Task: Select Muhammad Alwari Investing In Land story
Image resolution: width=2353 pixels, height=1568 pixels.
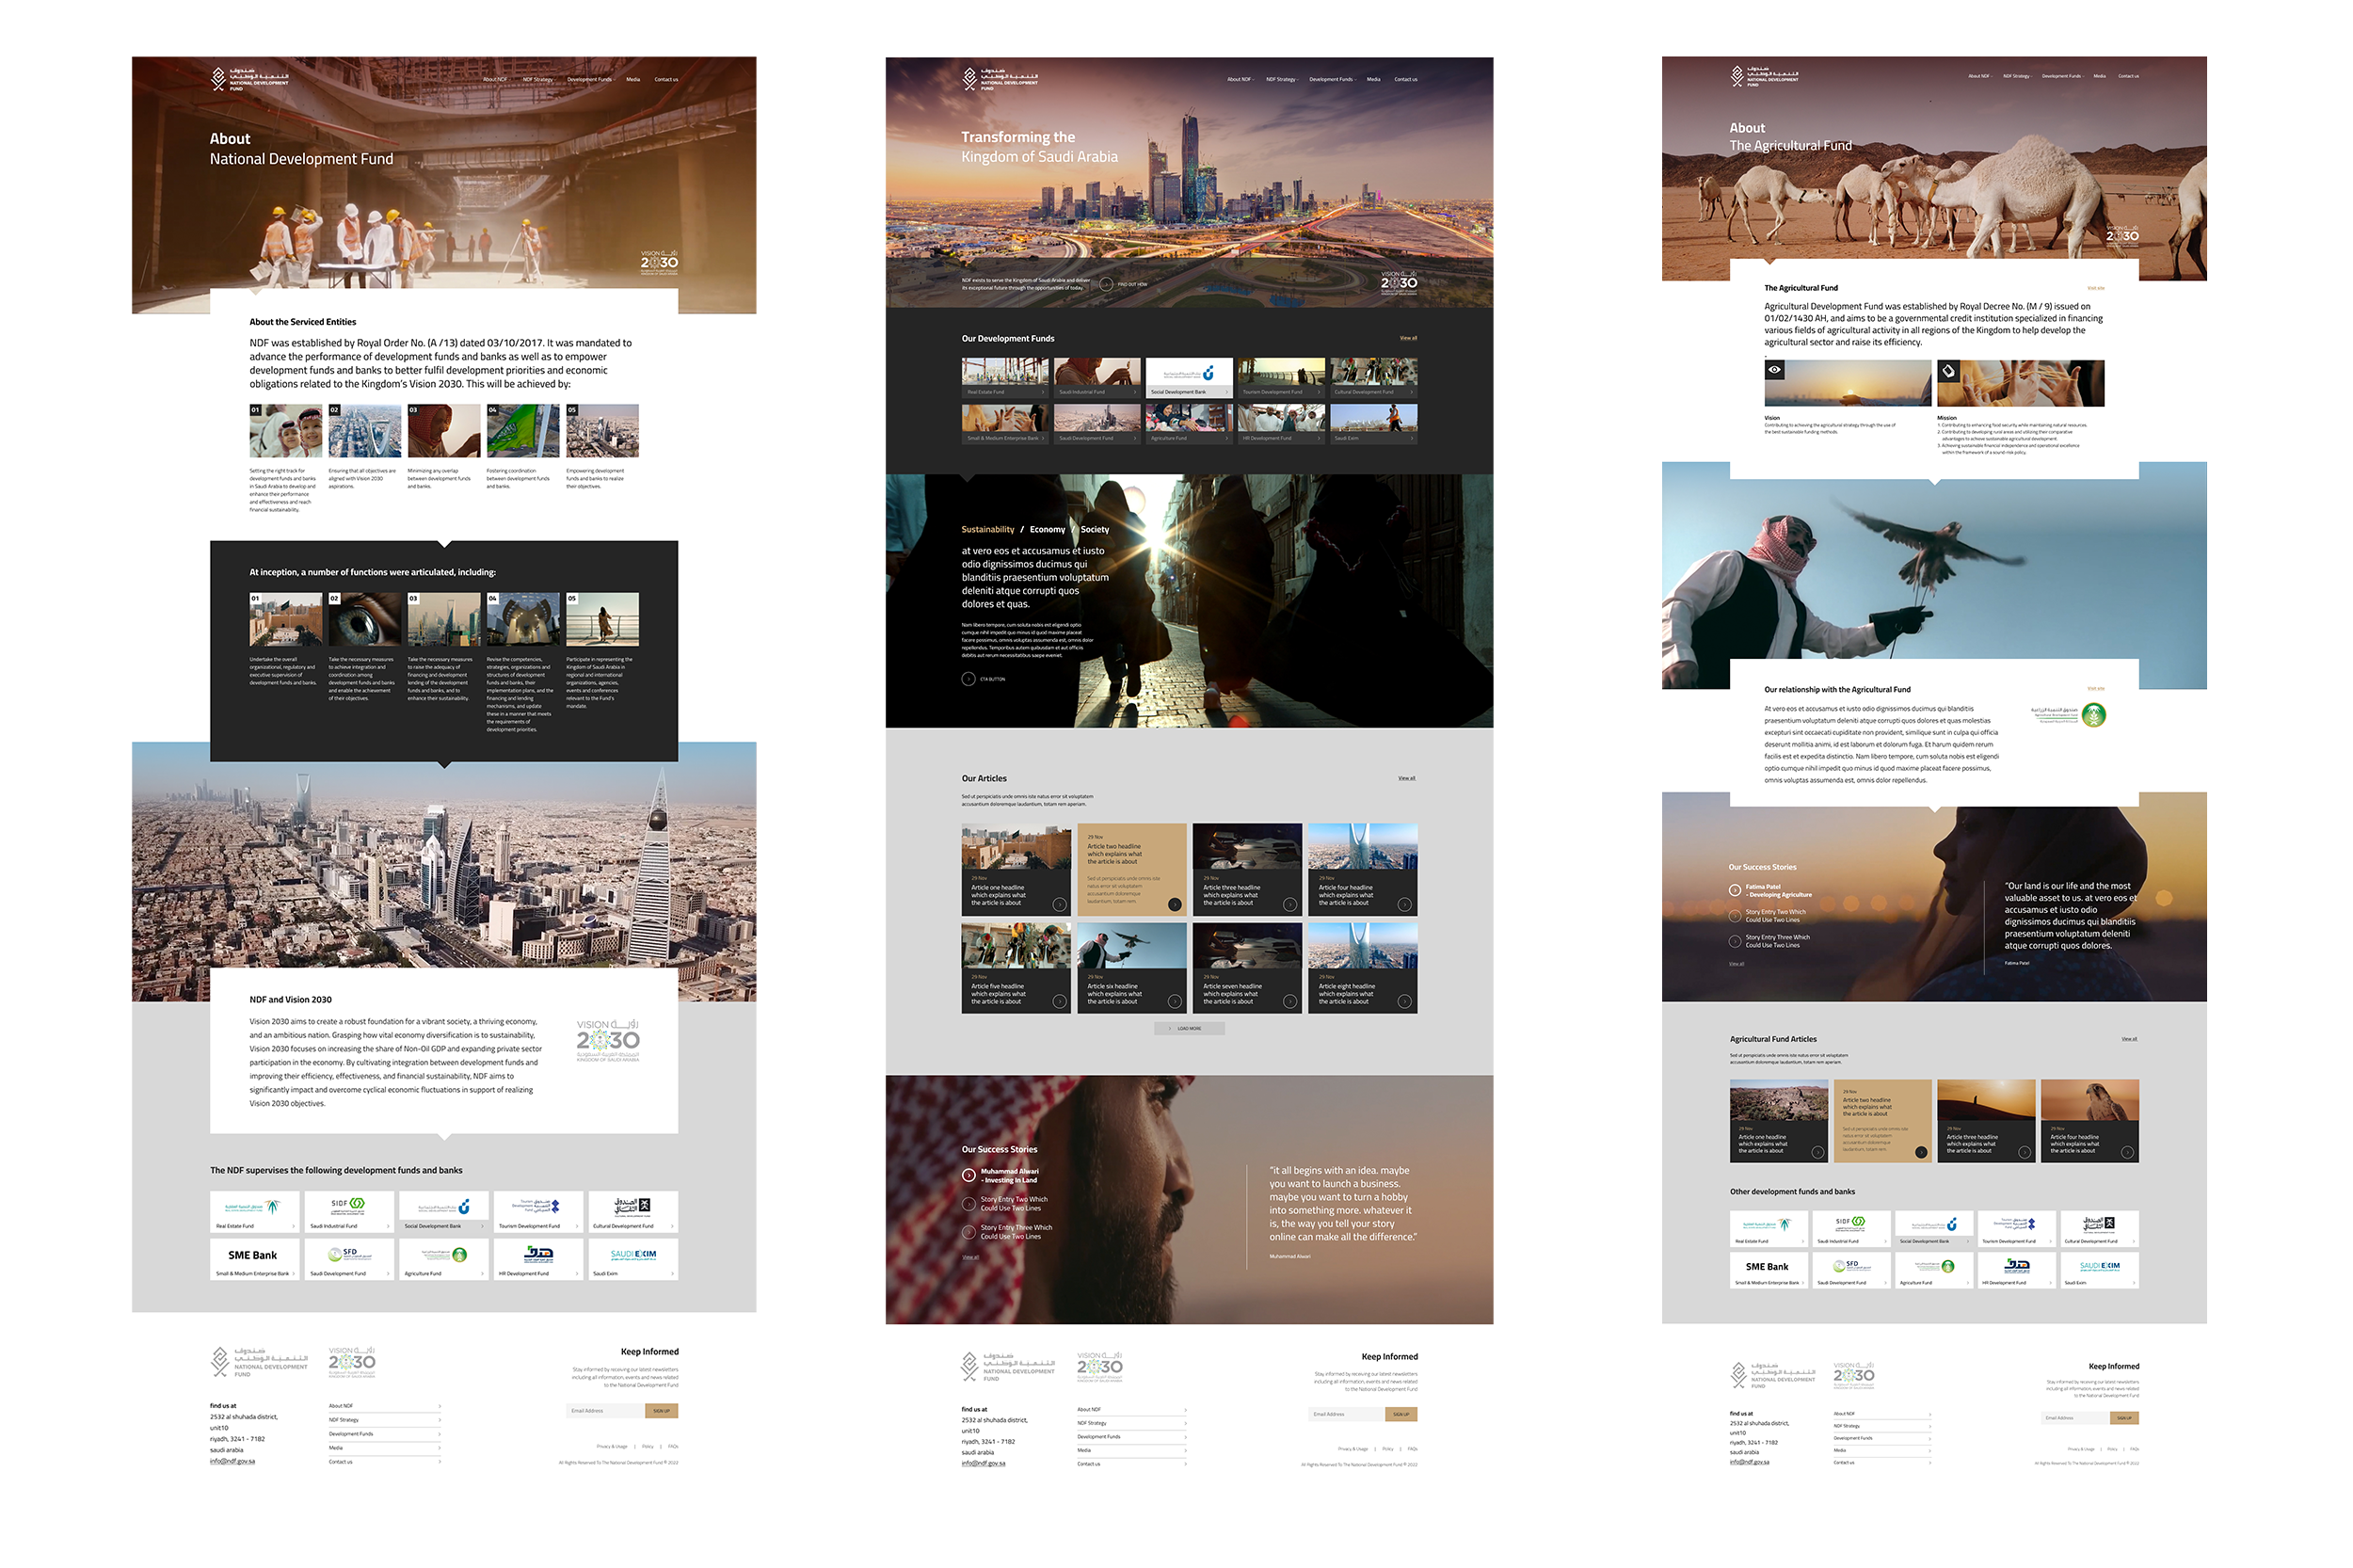Action: point(1010,1176)
